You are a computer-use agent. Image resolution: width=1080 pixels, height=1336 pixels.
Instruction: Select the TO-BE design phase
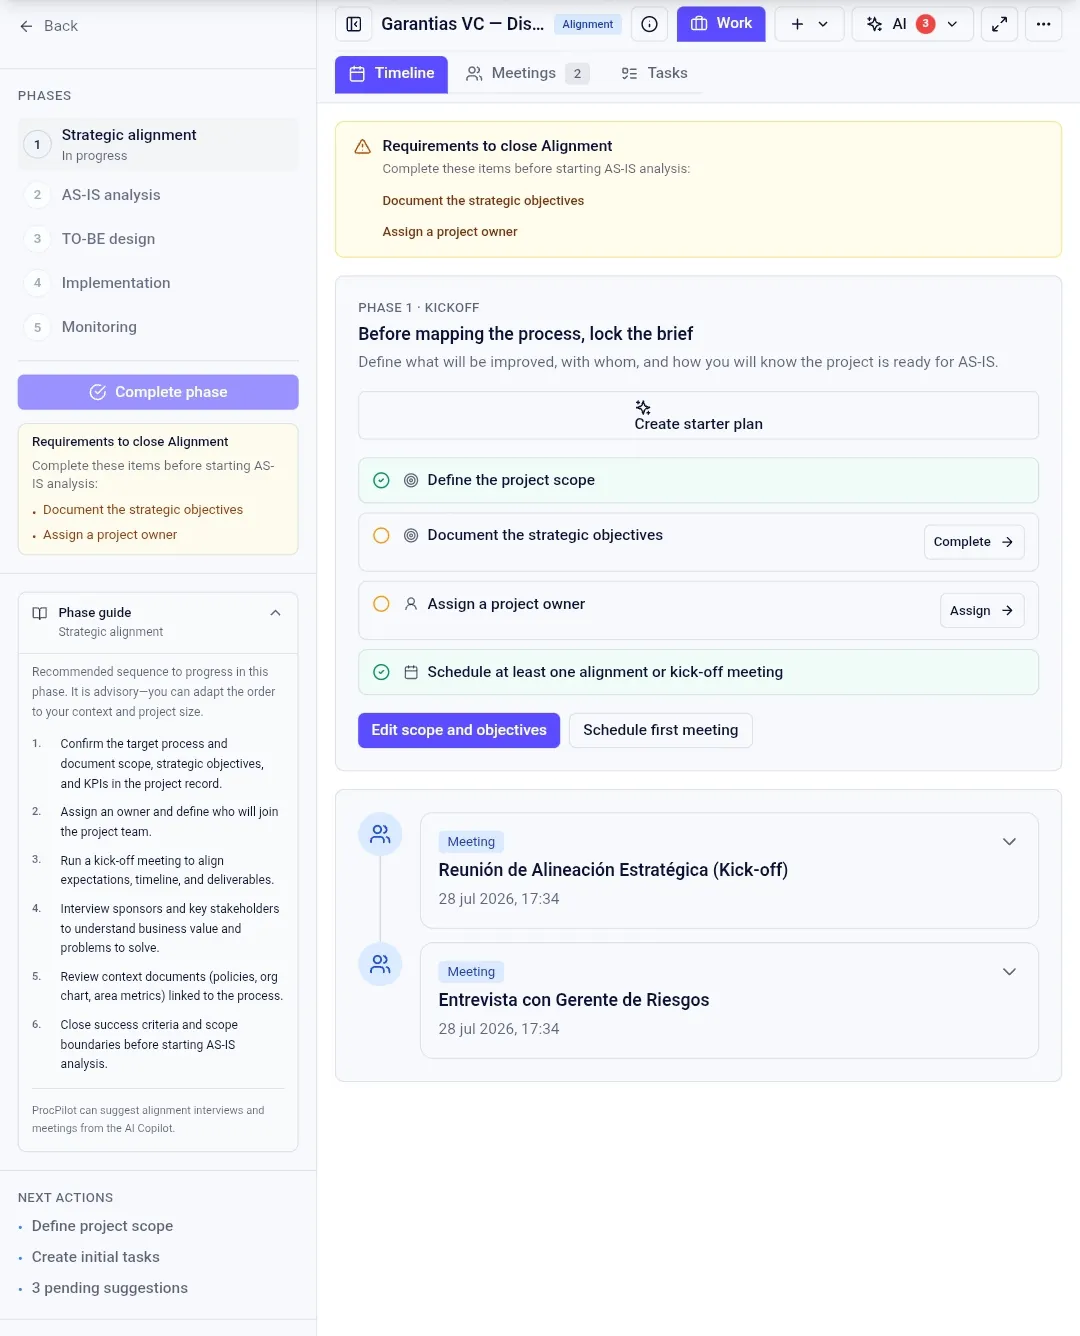point(158,239)
